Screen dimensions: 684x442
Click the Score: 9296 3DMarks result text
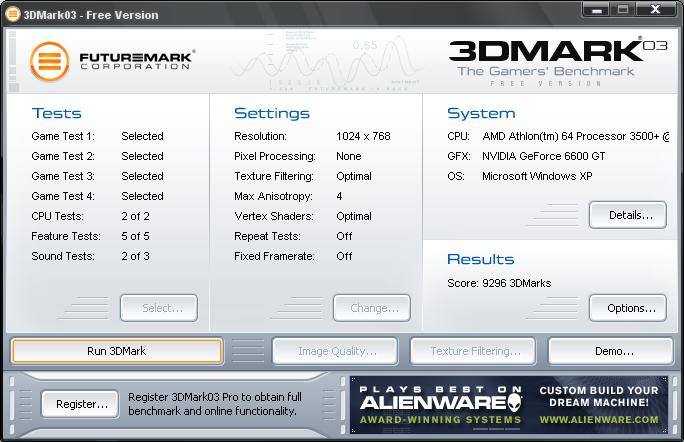point(499,283)
